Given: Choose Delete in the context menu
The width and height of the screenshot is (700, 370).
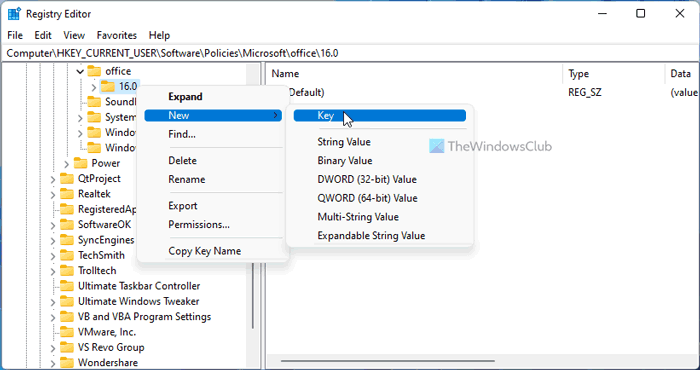Looking at the screenshot, I should [213, 161].
